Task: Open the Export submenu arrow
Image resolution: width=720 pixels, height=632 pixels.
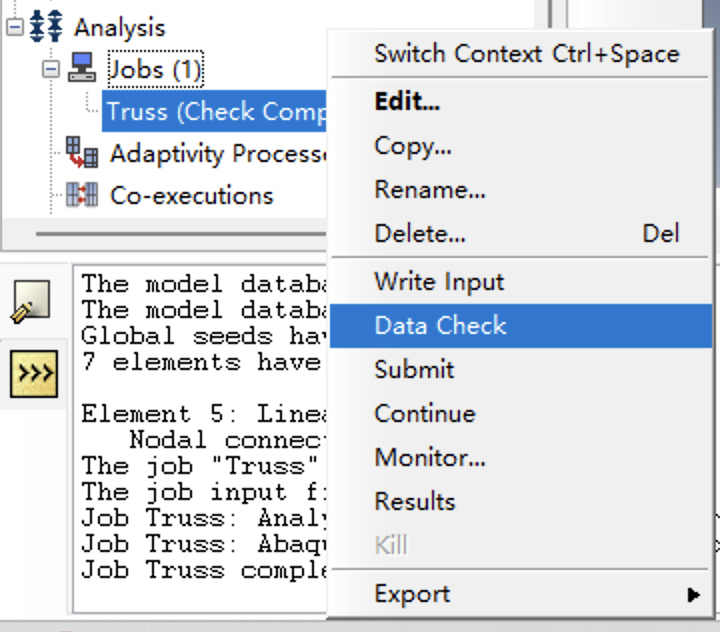Action: pyautogui.click(x=693, y=595)
